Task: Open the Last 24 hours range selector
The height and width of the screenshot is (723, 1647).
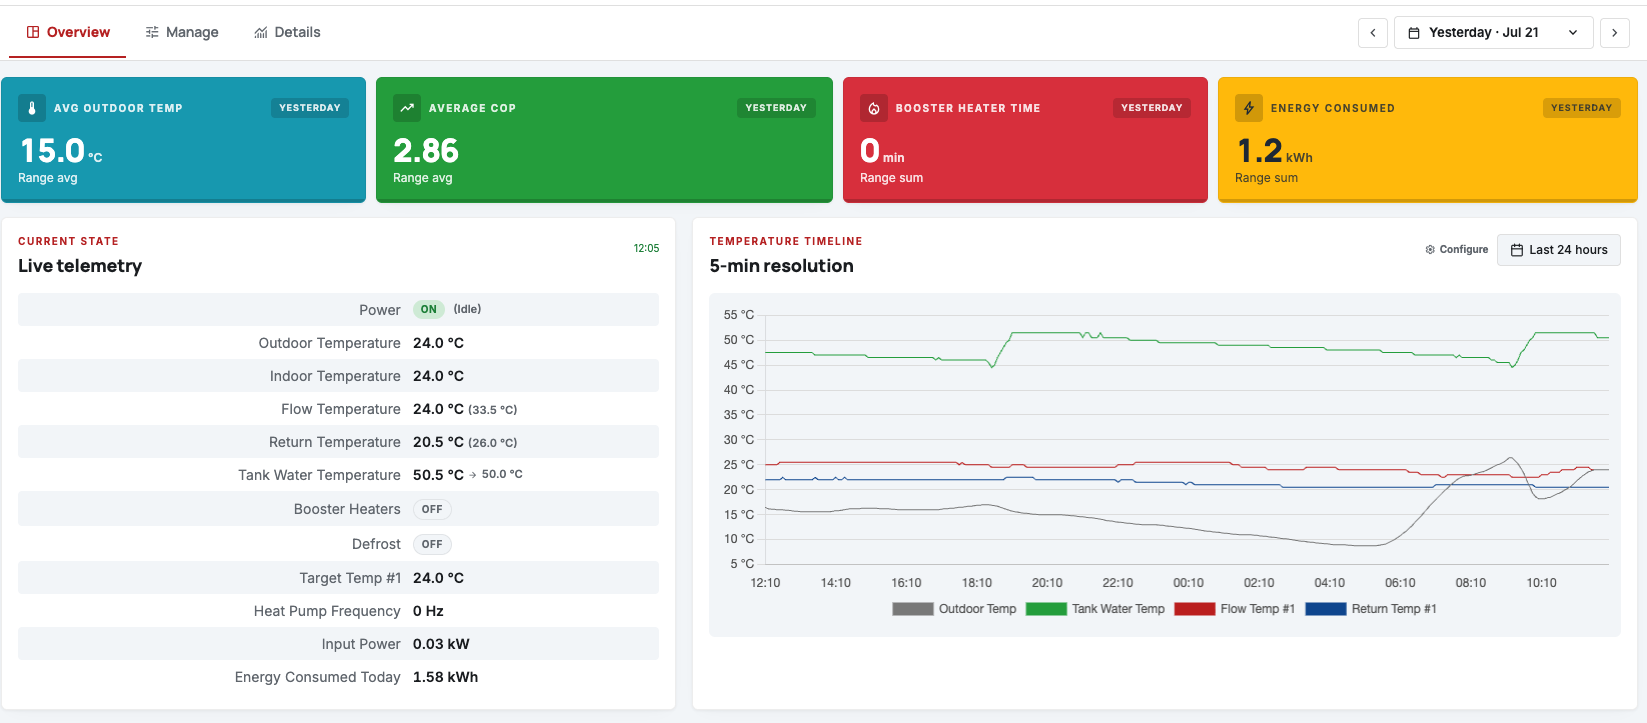Action: [1559, 250]
